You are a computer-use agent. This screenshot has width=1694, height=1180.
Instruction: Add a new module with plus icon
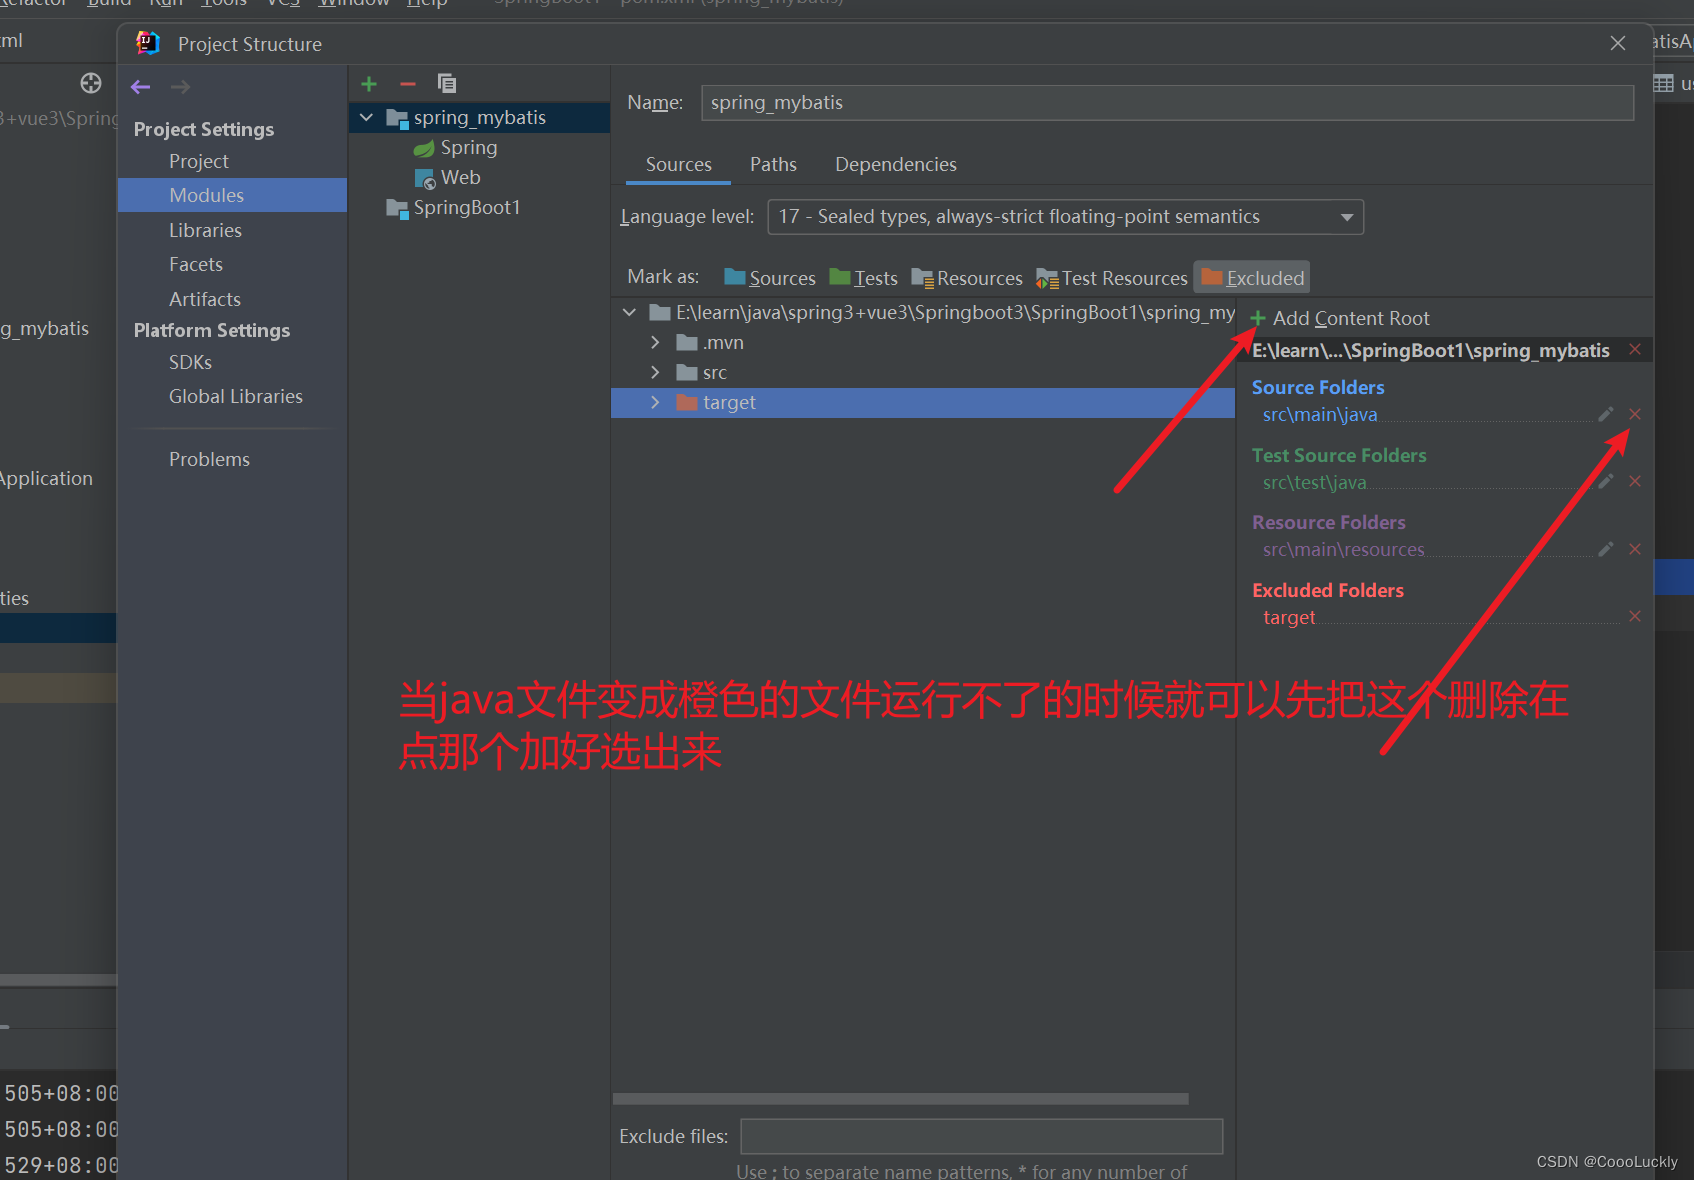point(369,84)
